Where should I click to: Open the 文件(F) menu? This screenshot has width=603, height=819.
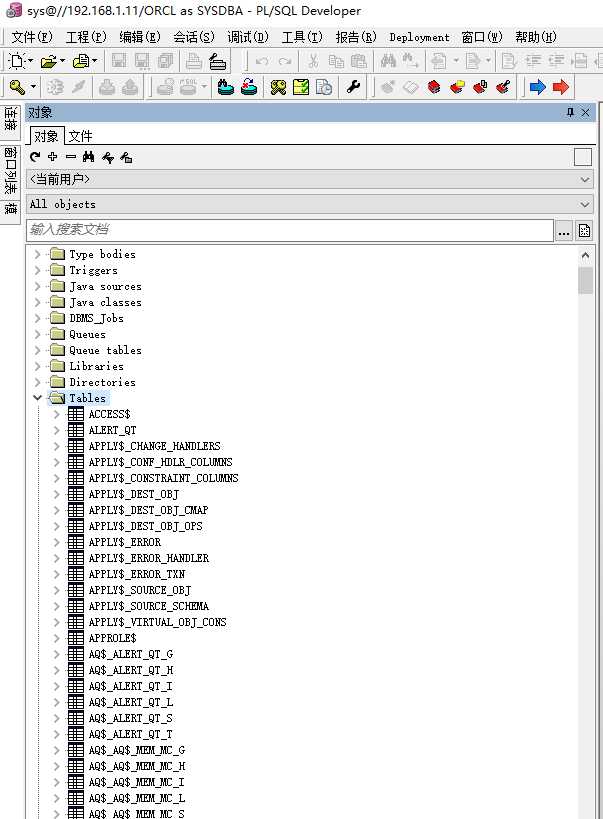32,37
